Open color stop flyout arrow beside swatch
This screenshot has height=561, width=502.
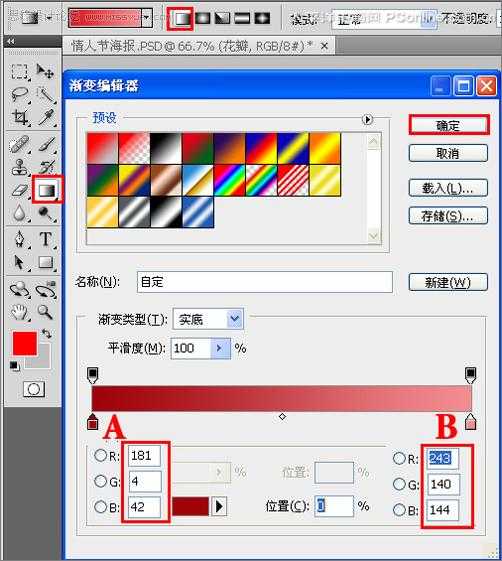pos(219,506)
